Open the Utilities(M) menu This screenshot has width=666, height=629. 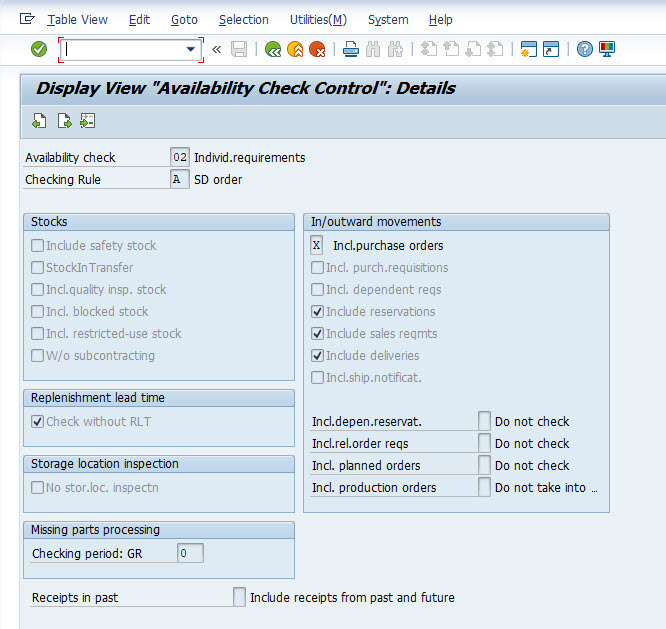pyautogui.click(x=318, y=19)
